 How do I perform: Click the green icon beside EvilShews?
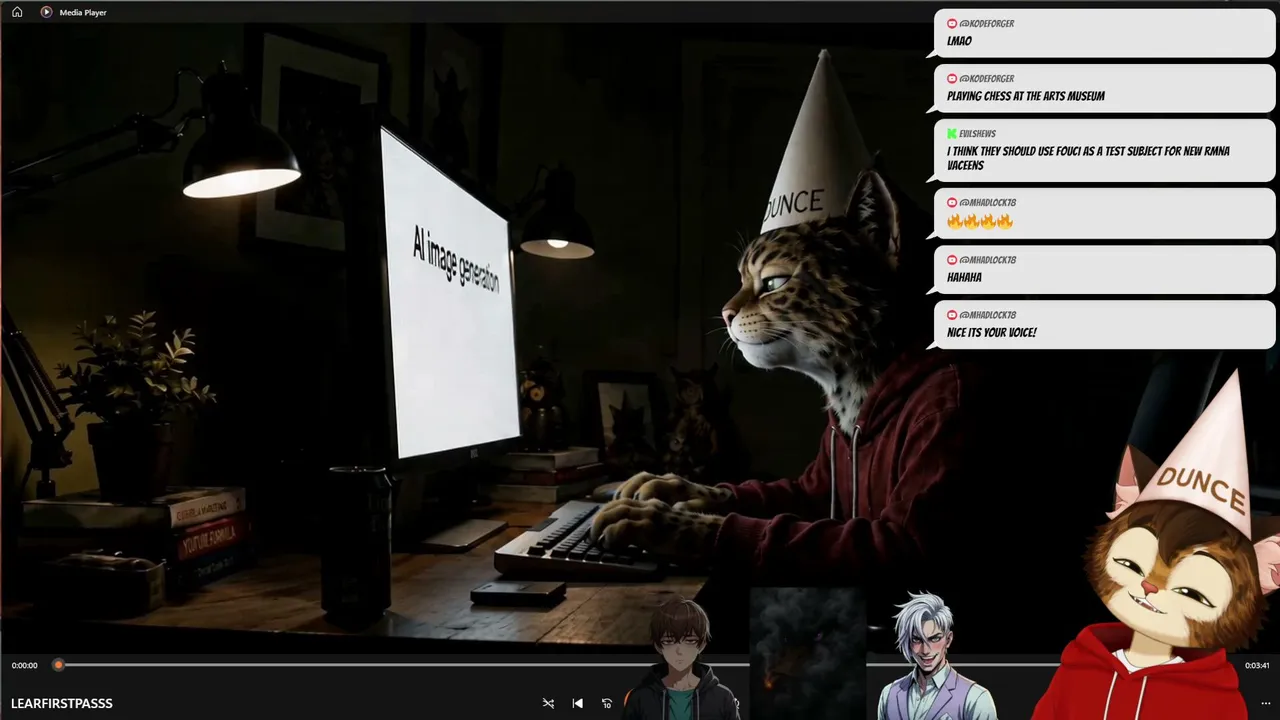point(952,133)
